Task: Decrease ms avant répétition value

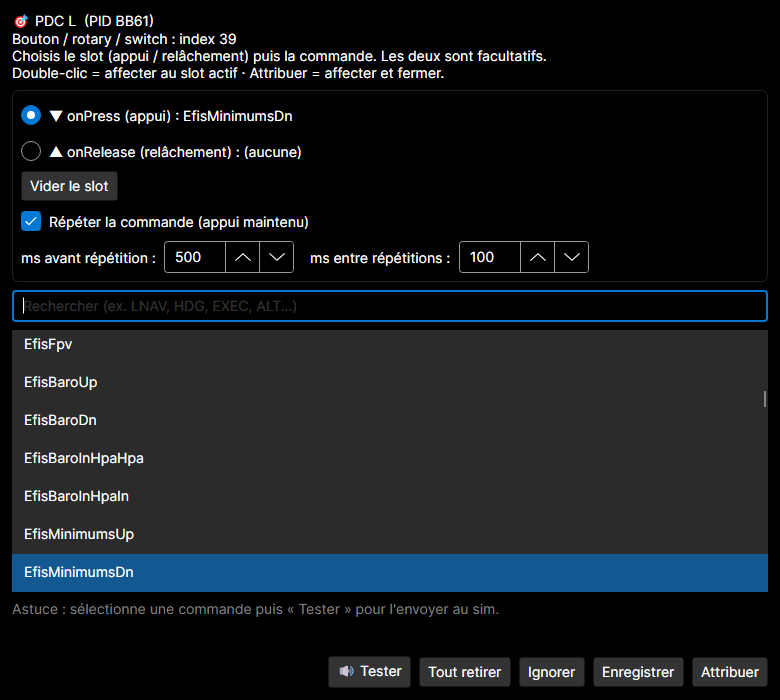Action: coord(277,257)
